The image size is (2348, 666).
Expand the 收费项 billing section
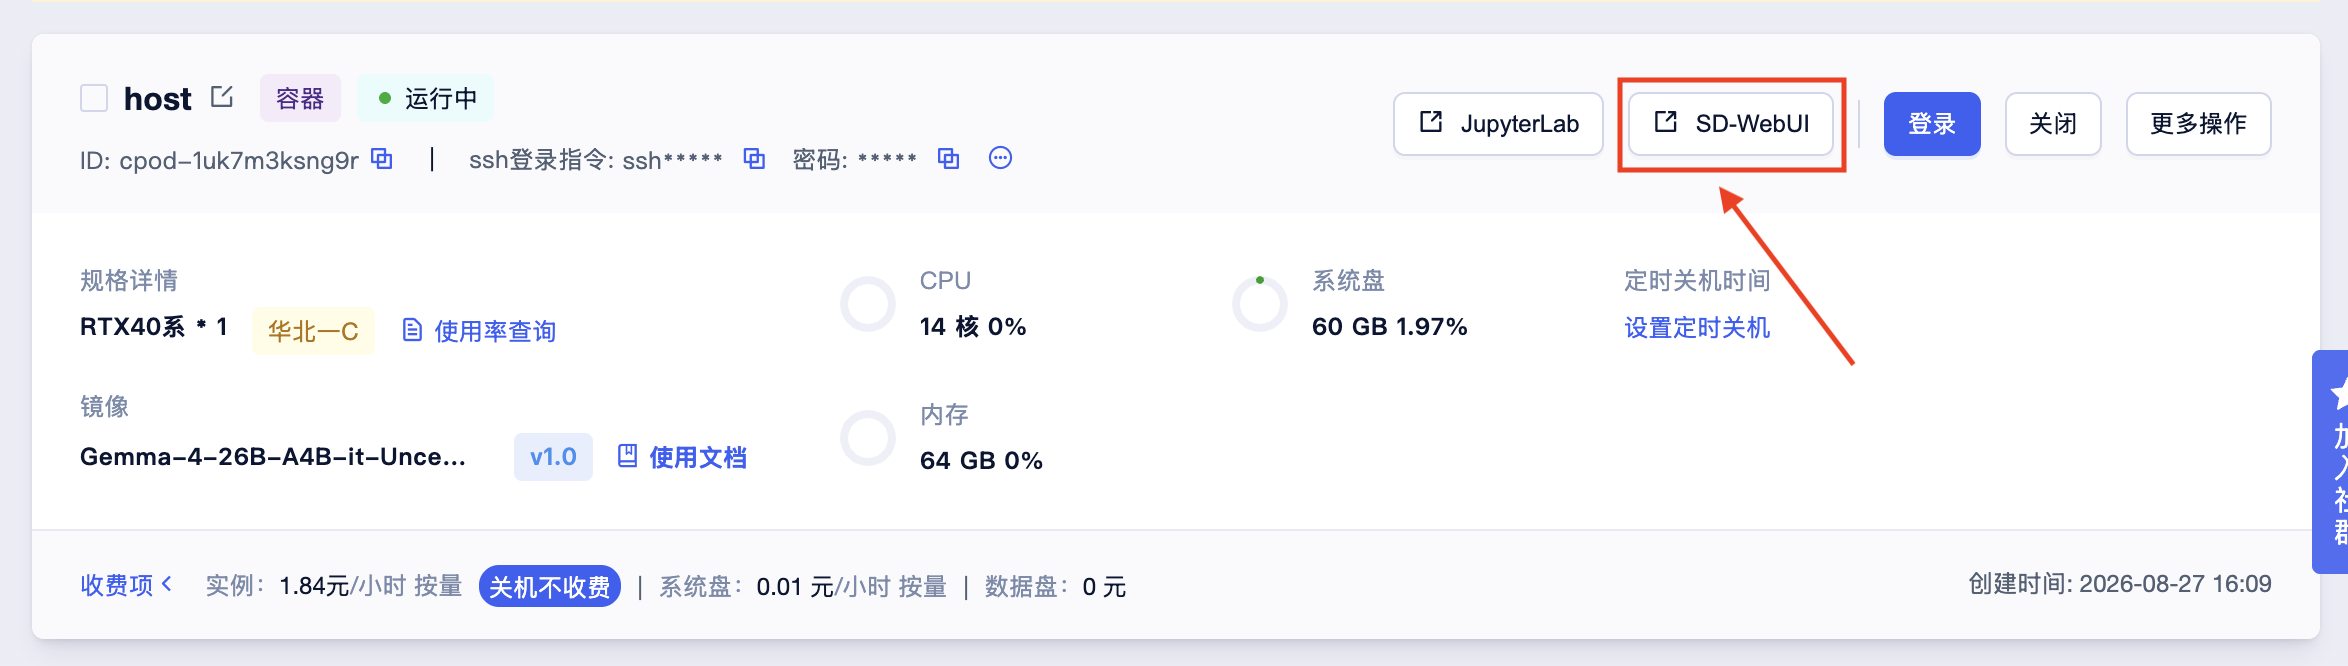pos(126,585)
